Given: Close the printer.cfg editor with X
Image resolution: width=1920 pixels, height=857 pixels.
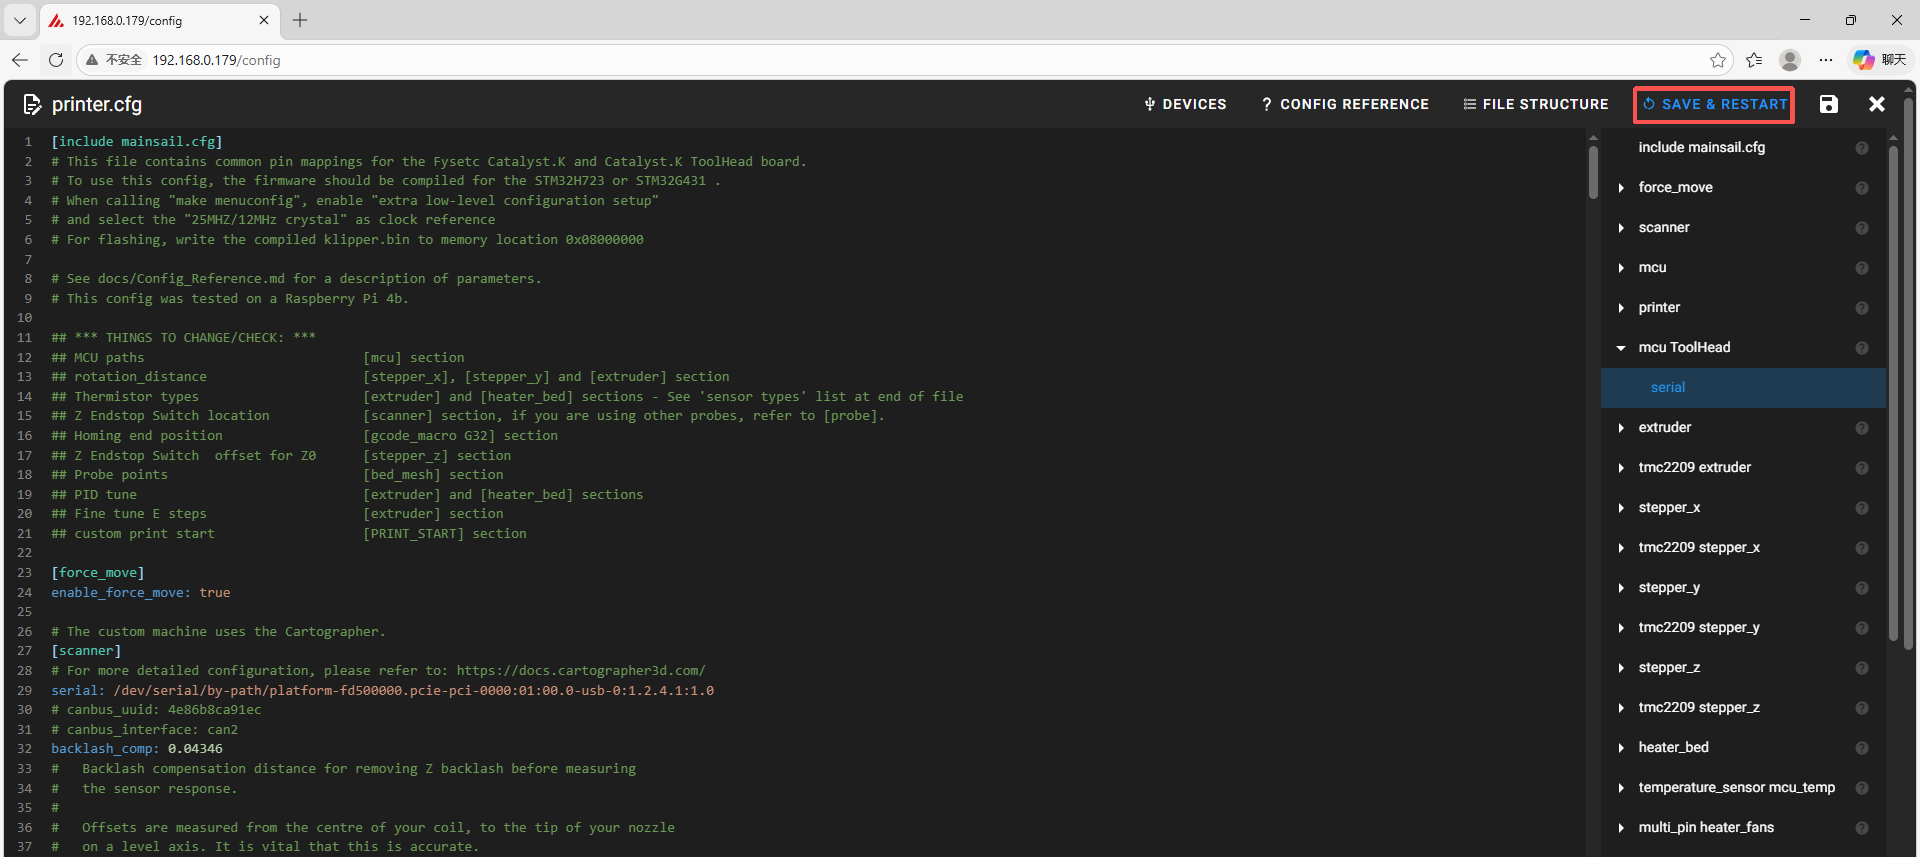Looking at the screenshot, I should (x=1877, y=104).
